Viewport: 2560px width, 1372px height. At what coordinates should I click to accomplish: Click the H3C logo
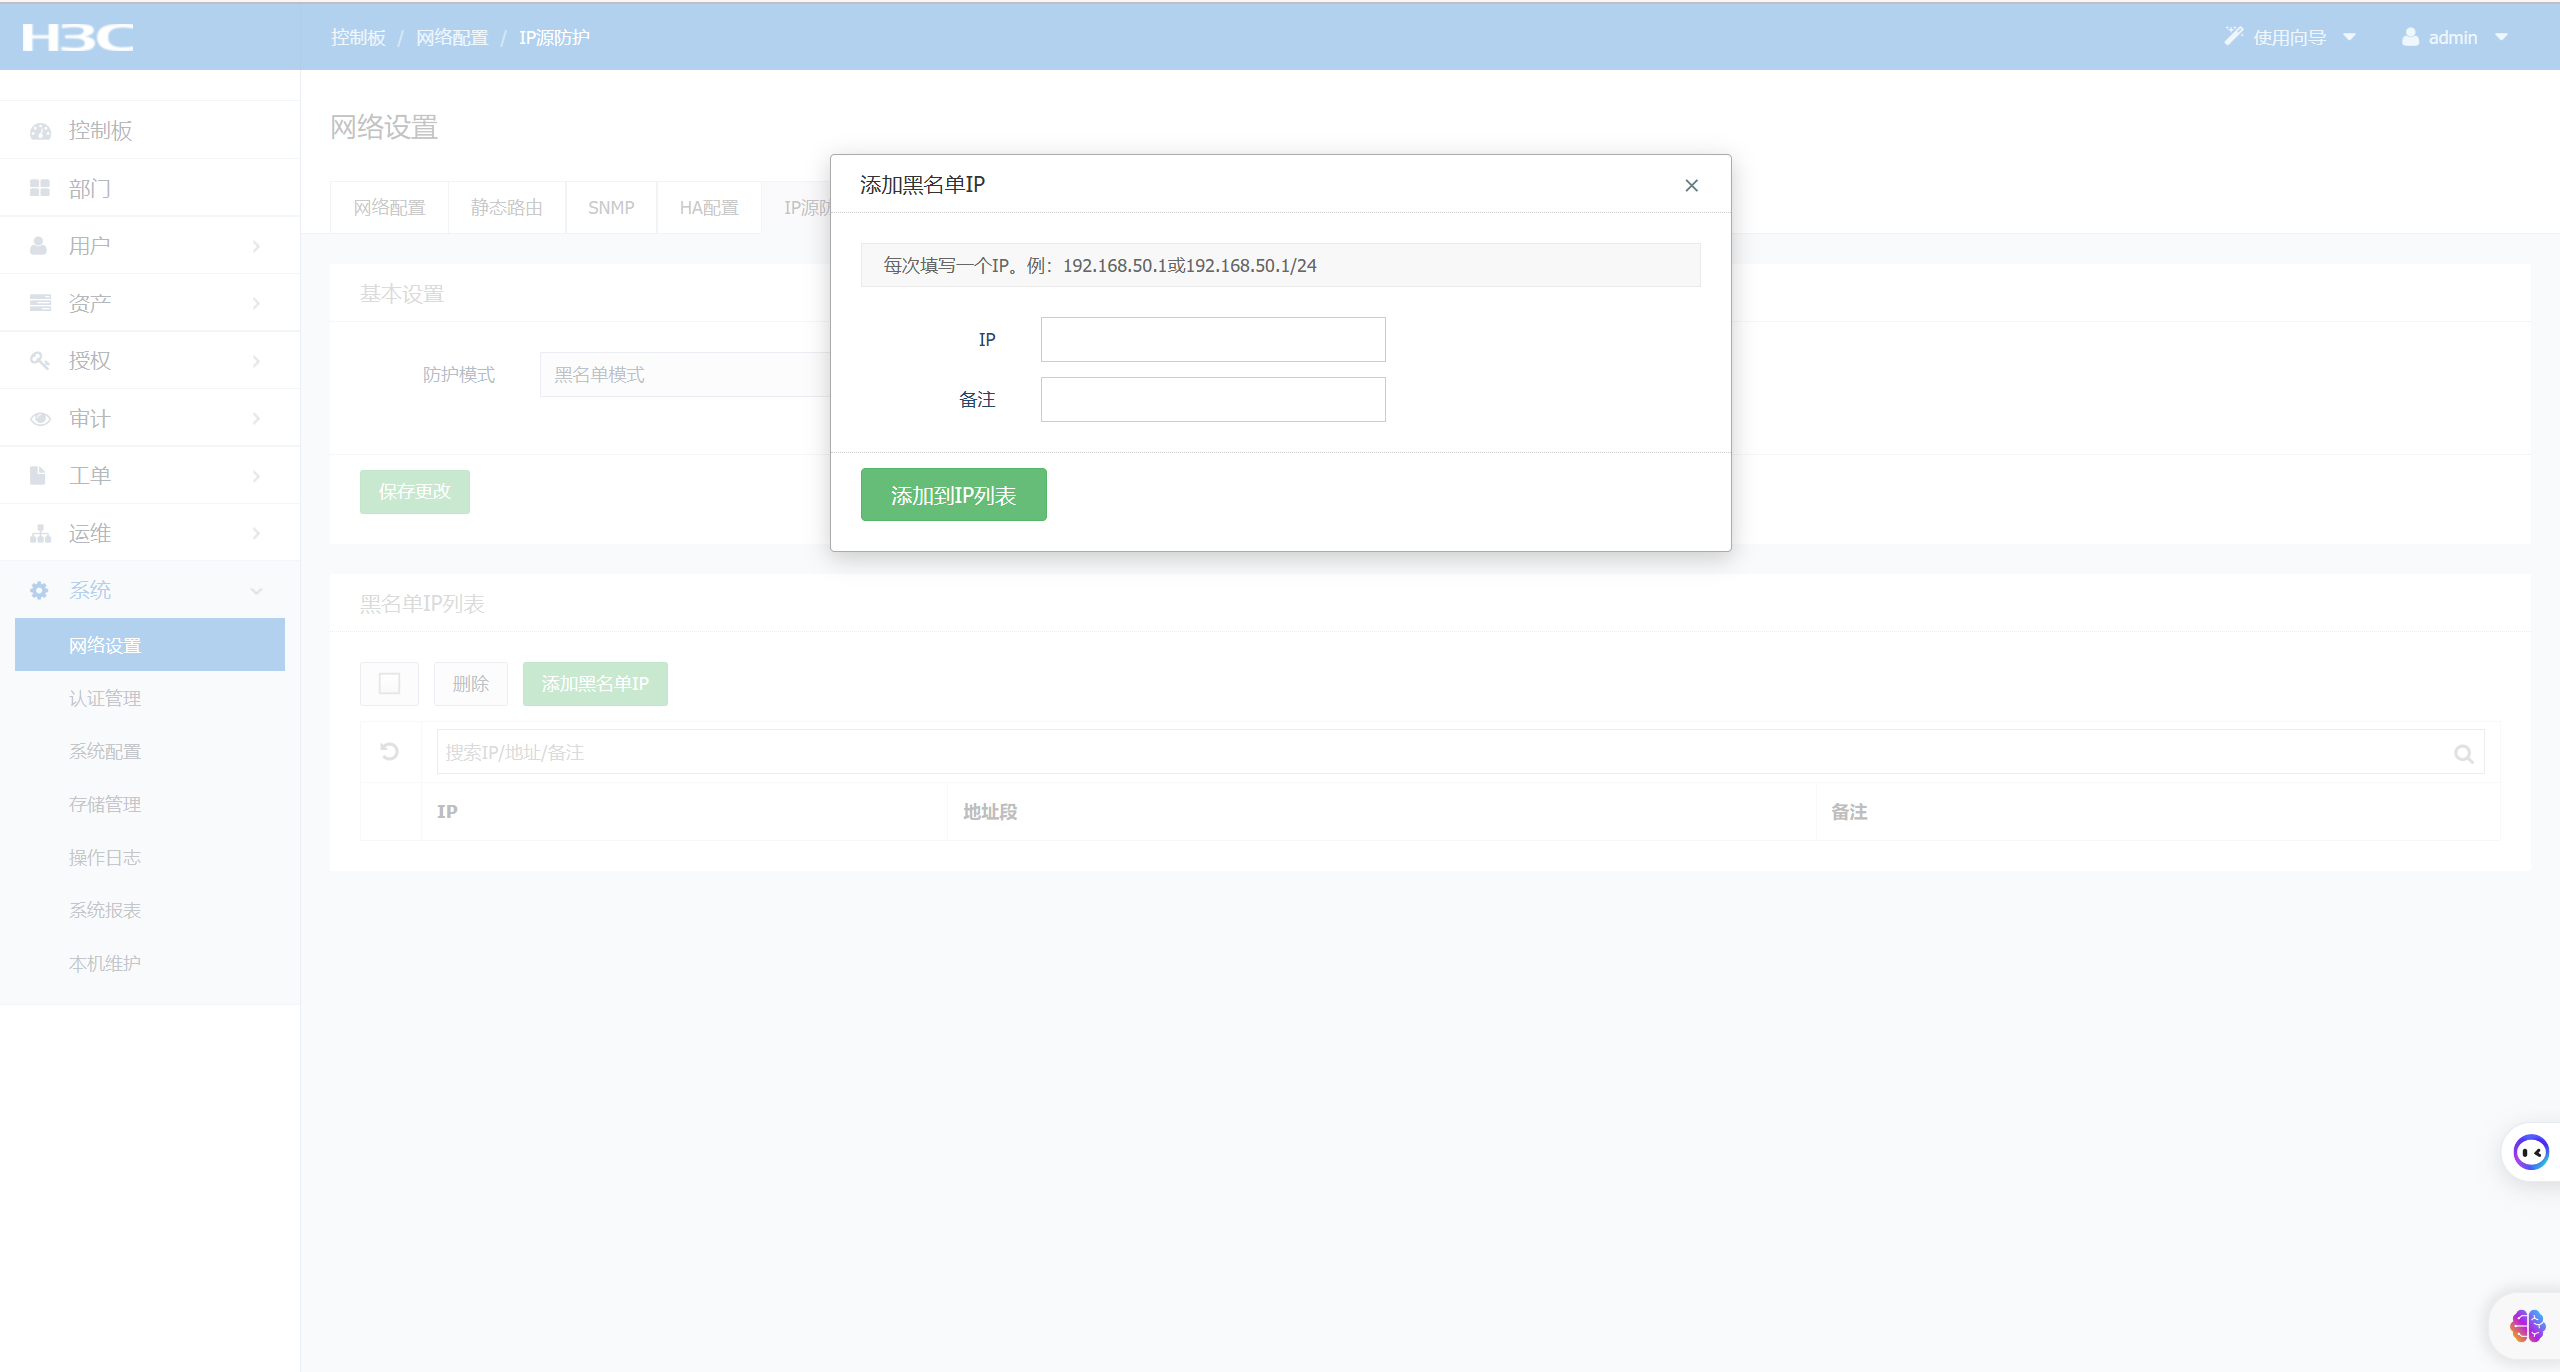coord(77,37)
